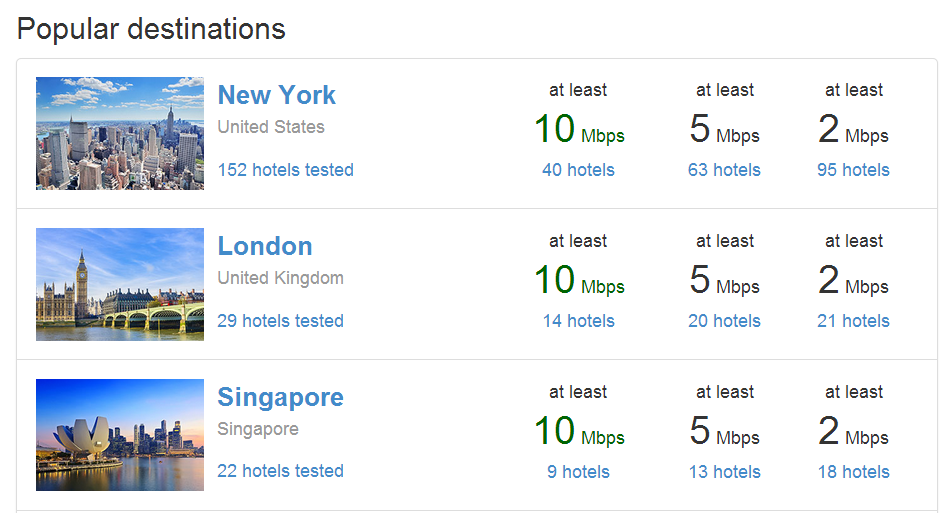This screenshot has height=513, width=946.
Task: Show 63 hotels link for New York
Action: tap(724, 170)
